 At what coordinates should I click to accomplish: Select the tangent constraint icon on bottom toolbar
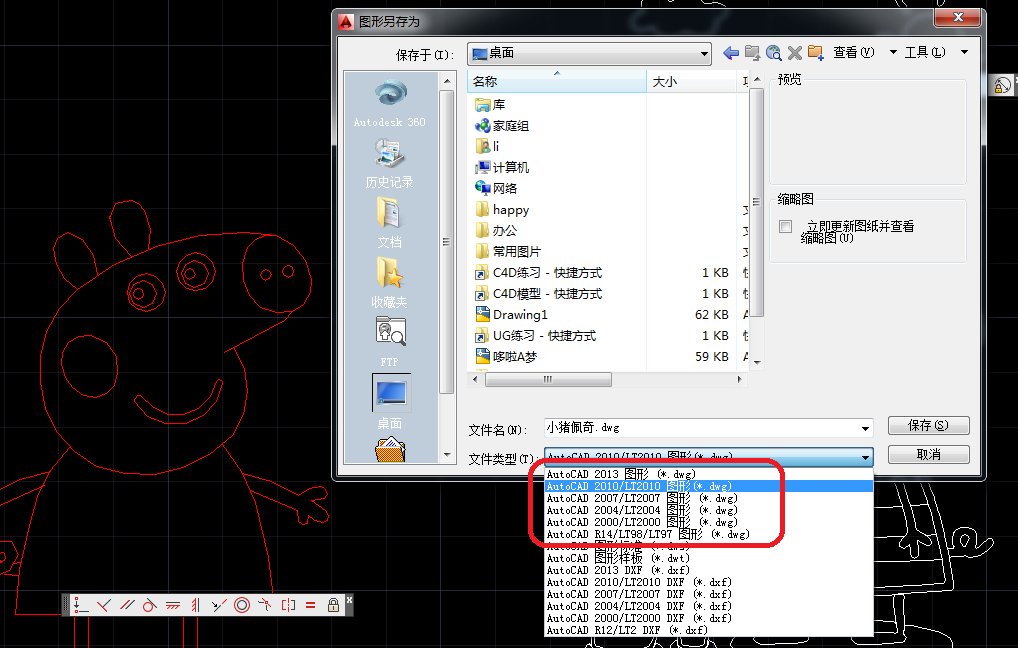click(x=151, y=604)
